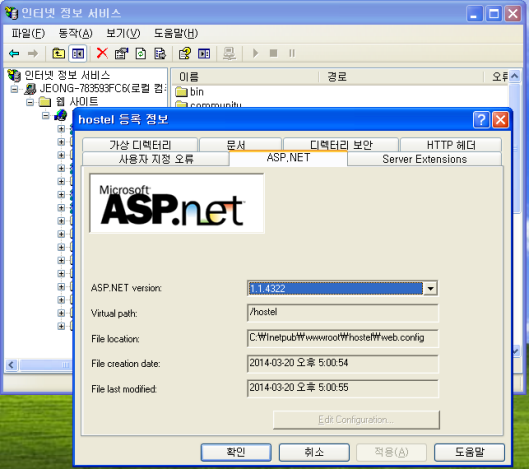
Task: Close the hostel 등록 정보 dialog
Action: 500,120
